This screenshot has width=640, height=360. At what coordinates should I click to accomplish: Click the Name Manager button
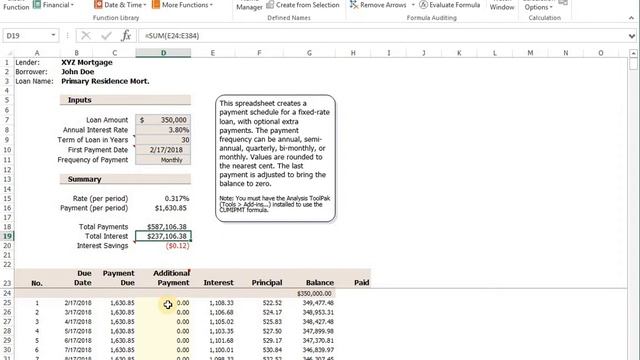(x=249, y=6)
